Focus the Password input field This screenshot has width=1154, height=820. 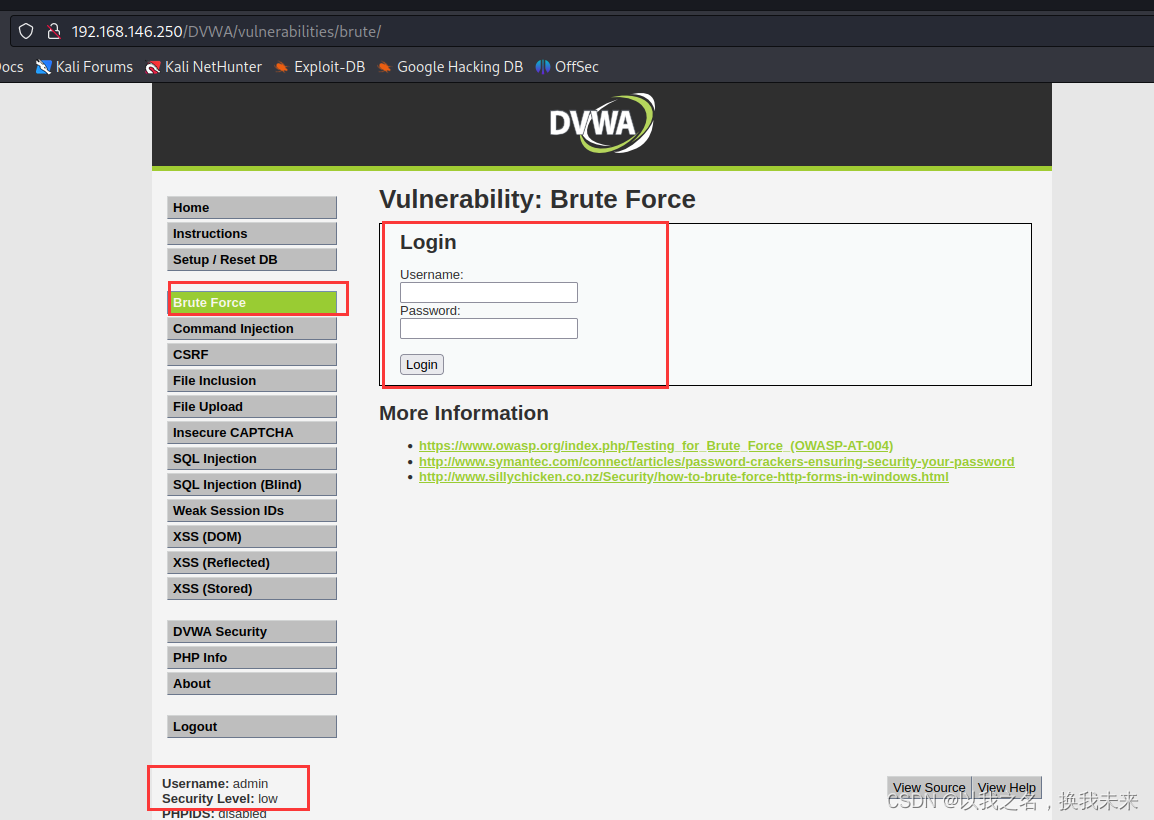pos(489,328)
